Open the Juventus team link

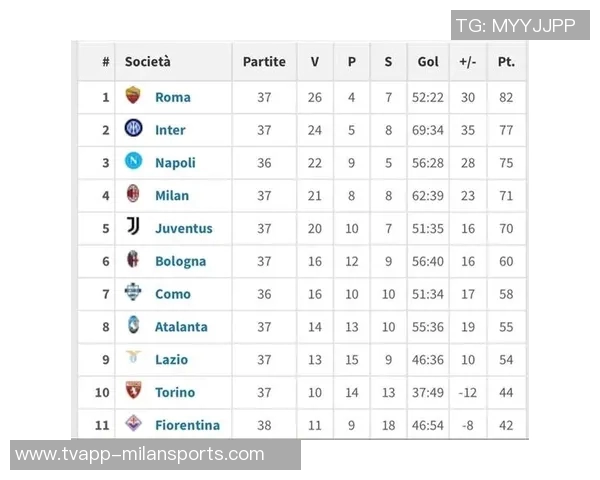[184, 228]
